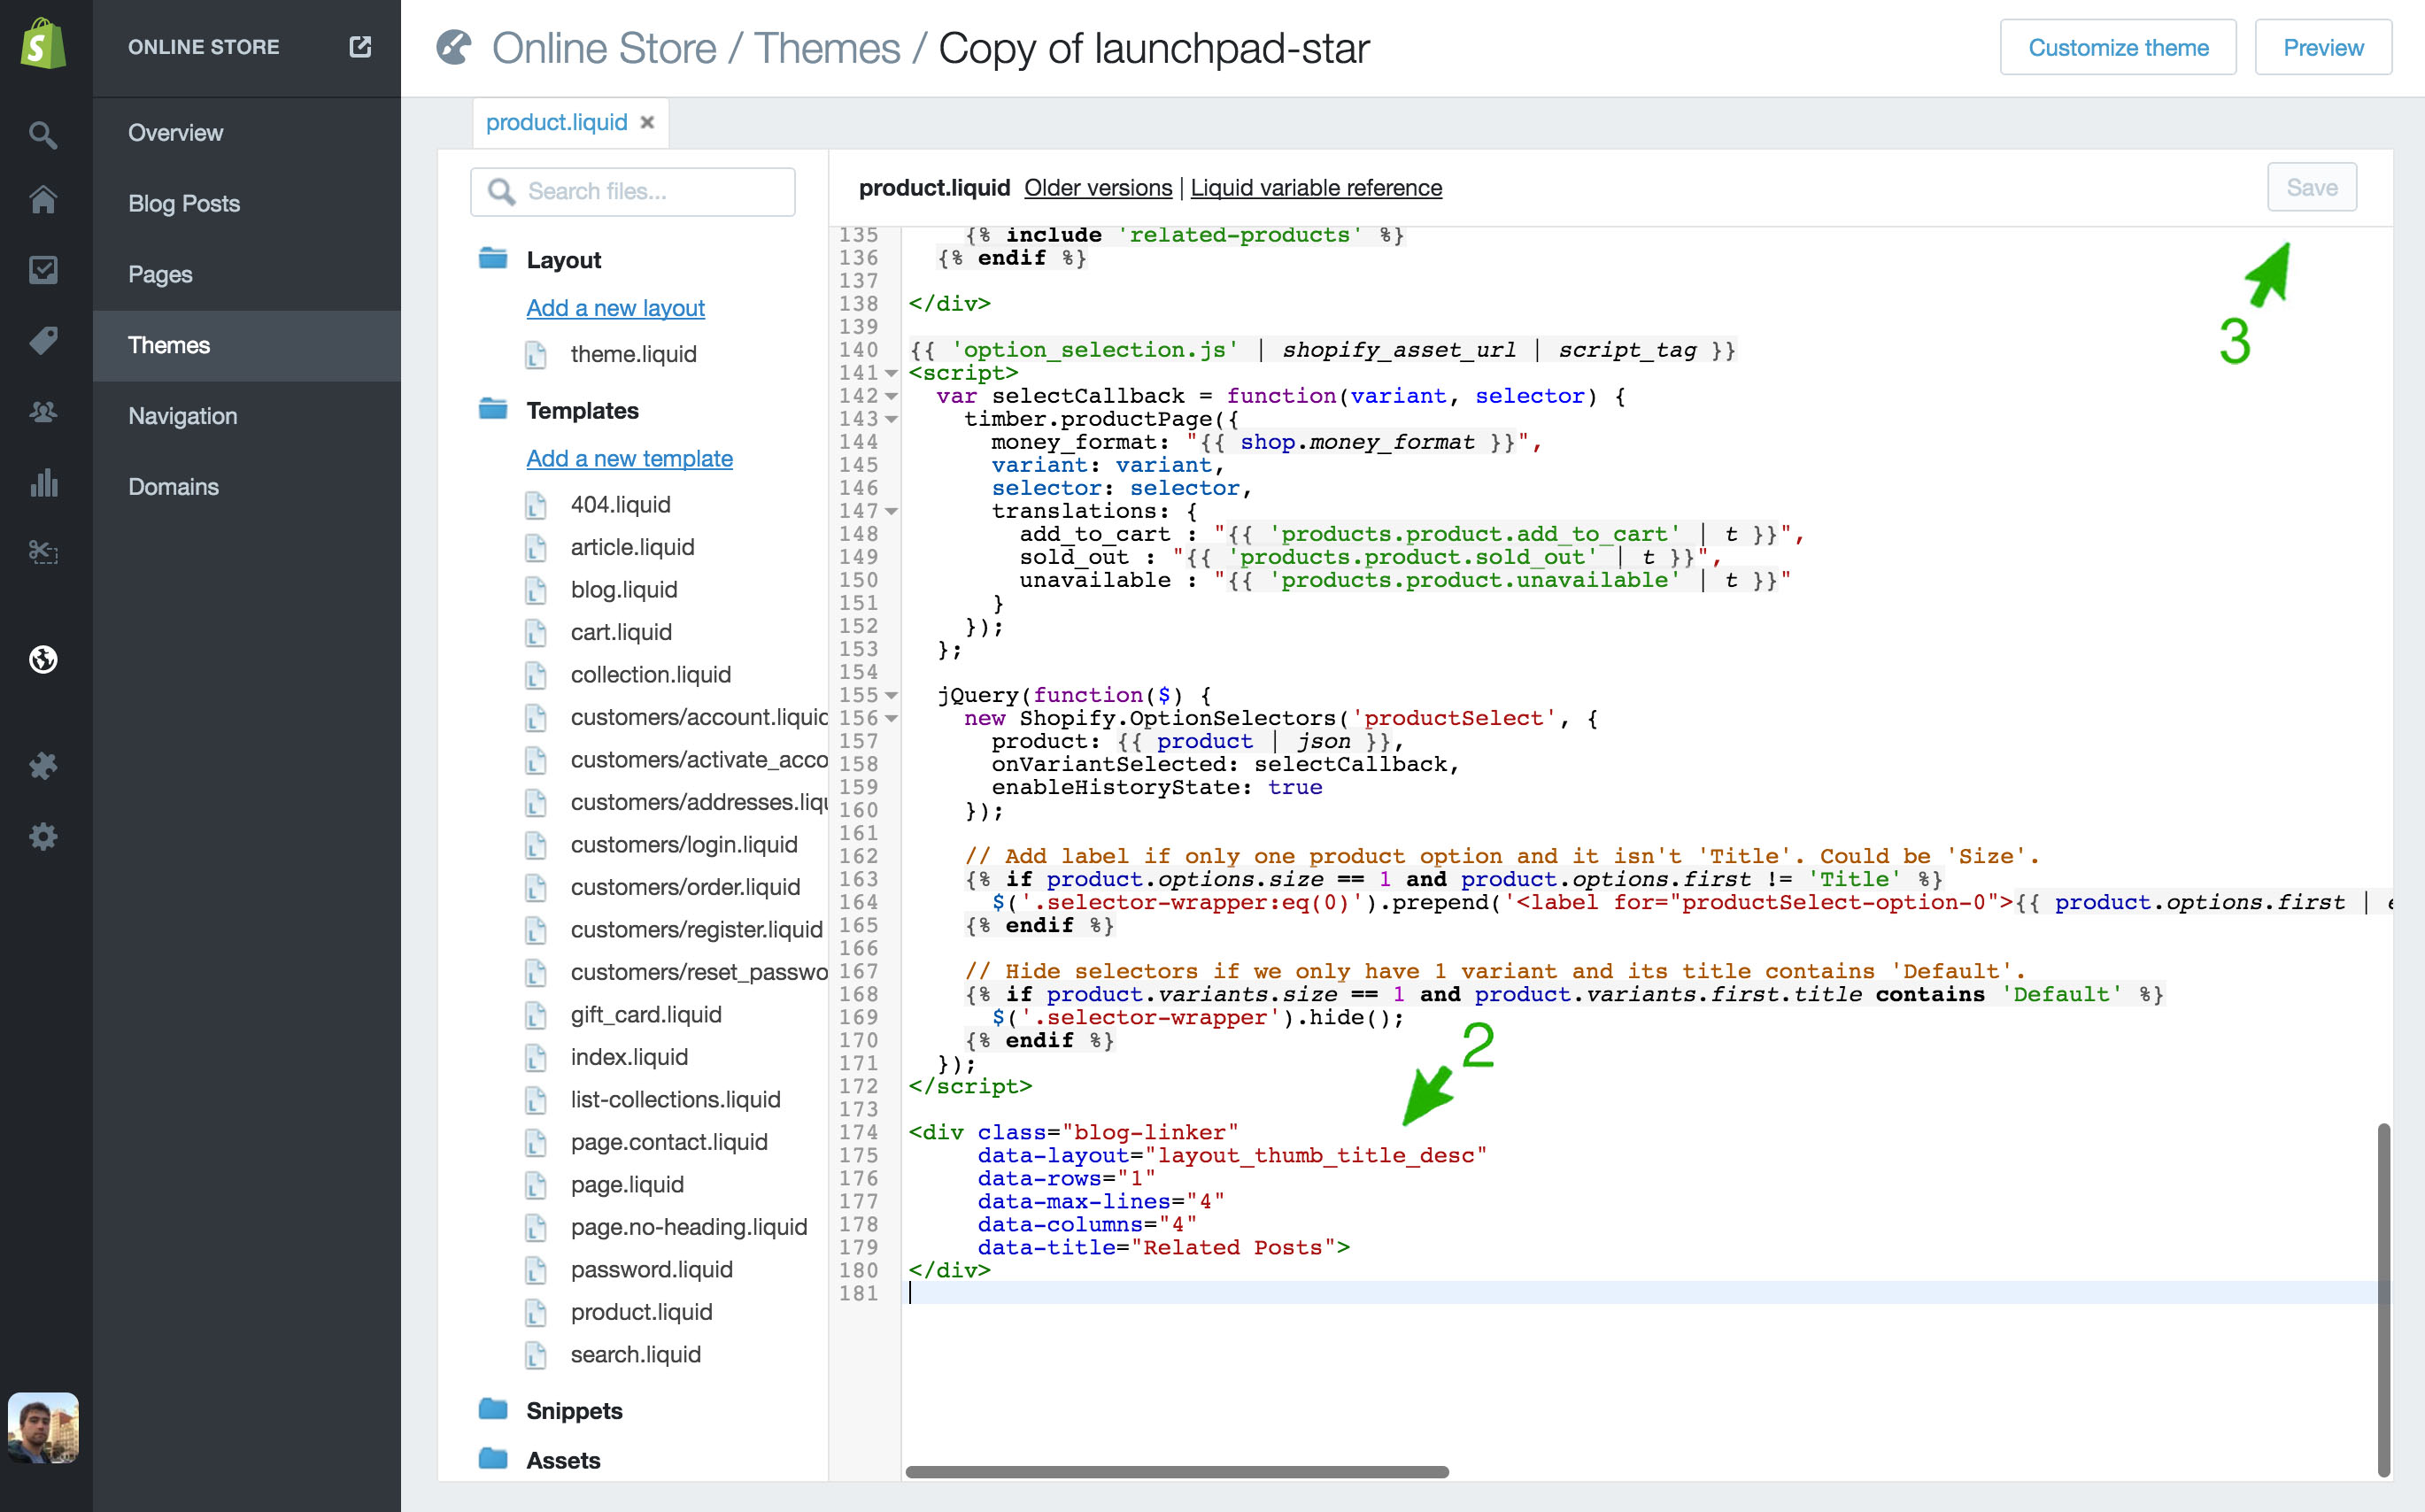The width and height of the screenshot is (2425, 1512).
Task: Click file icon next to 404.liquid
Action: 536,505
